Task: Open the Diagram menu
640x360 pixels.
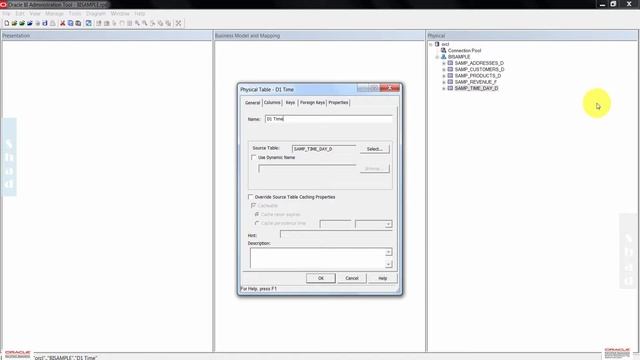Action: tap(96, 13)
